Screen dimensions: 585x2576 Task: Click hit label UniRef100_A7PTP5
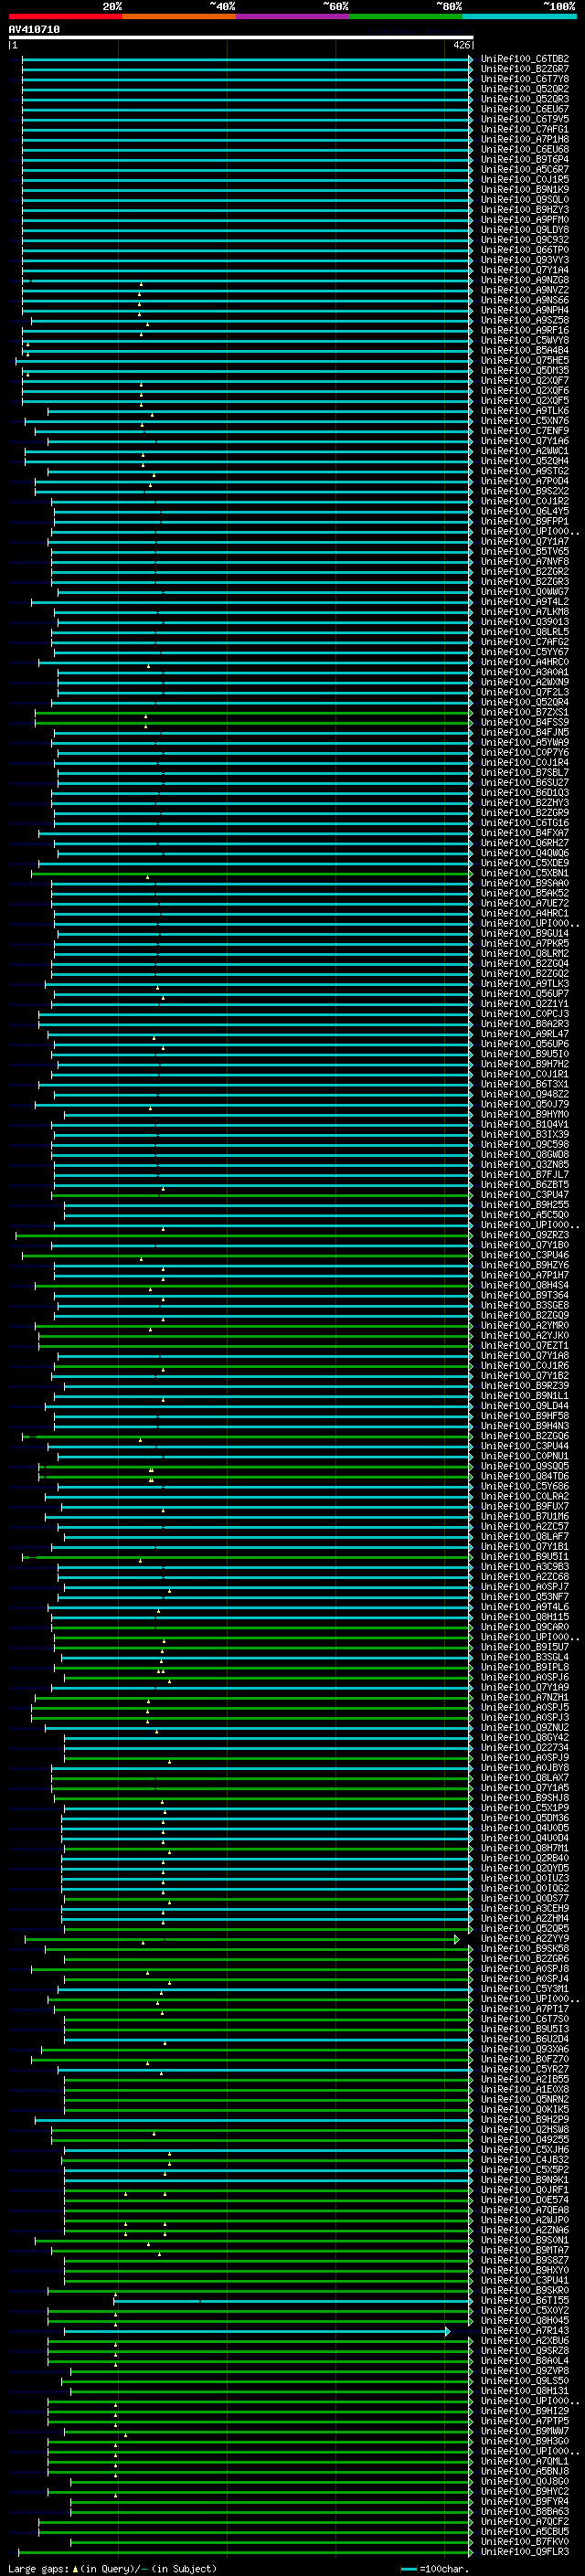[525, 2421]
